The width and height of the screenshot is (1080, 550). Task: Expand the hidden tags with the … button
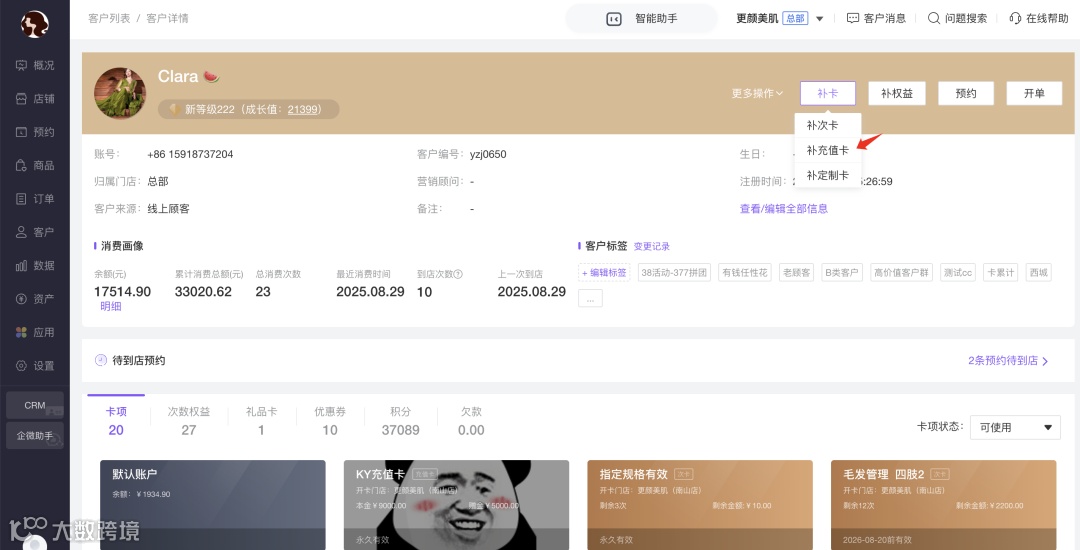590,298
